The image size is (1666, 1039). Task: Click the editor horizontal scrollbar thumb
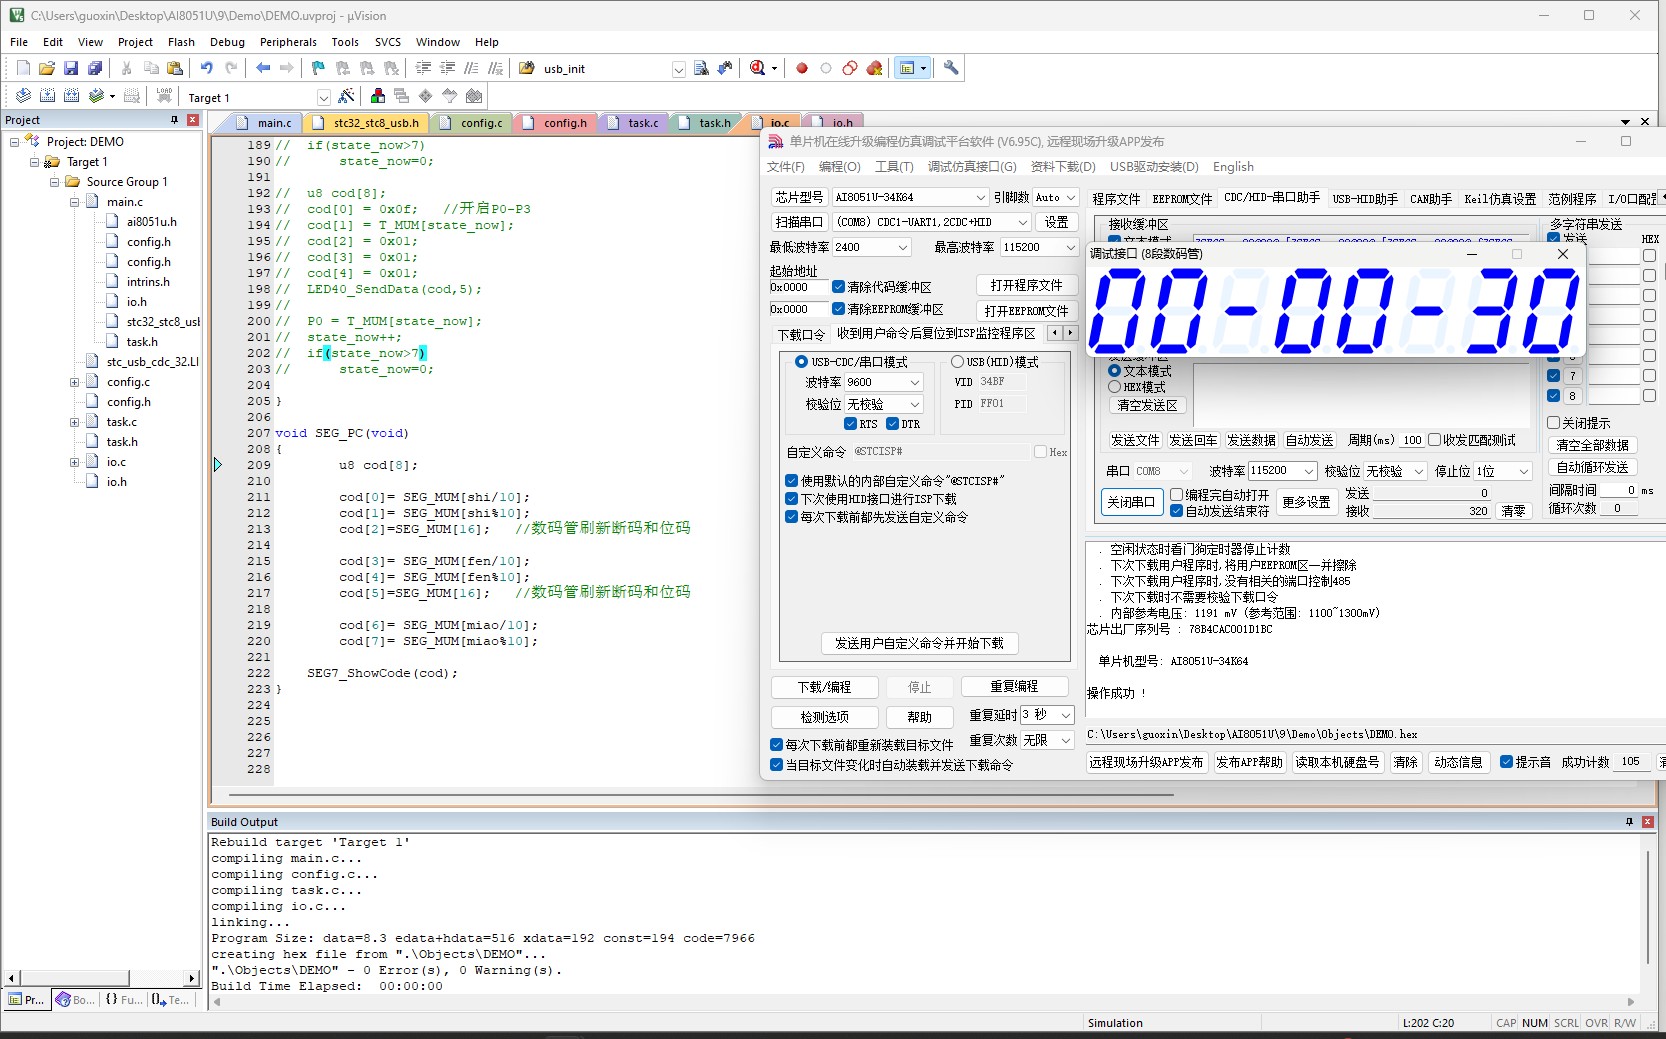point(700,795)
